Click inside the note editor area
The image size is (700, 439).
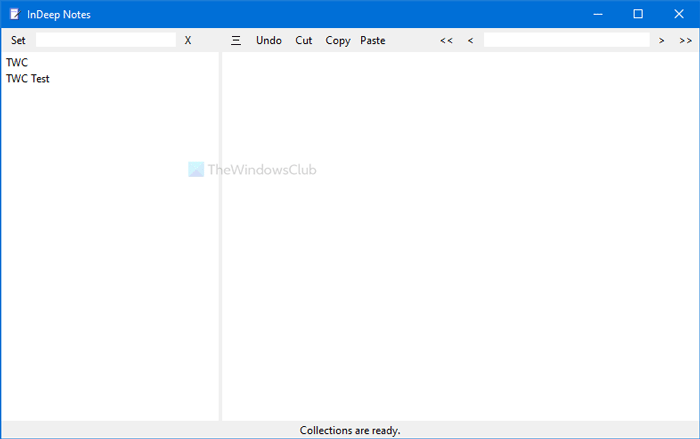460,236
